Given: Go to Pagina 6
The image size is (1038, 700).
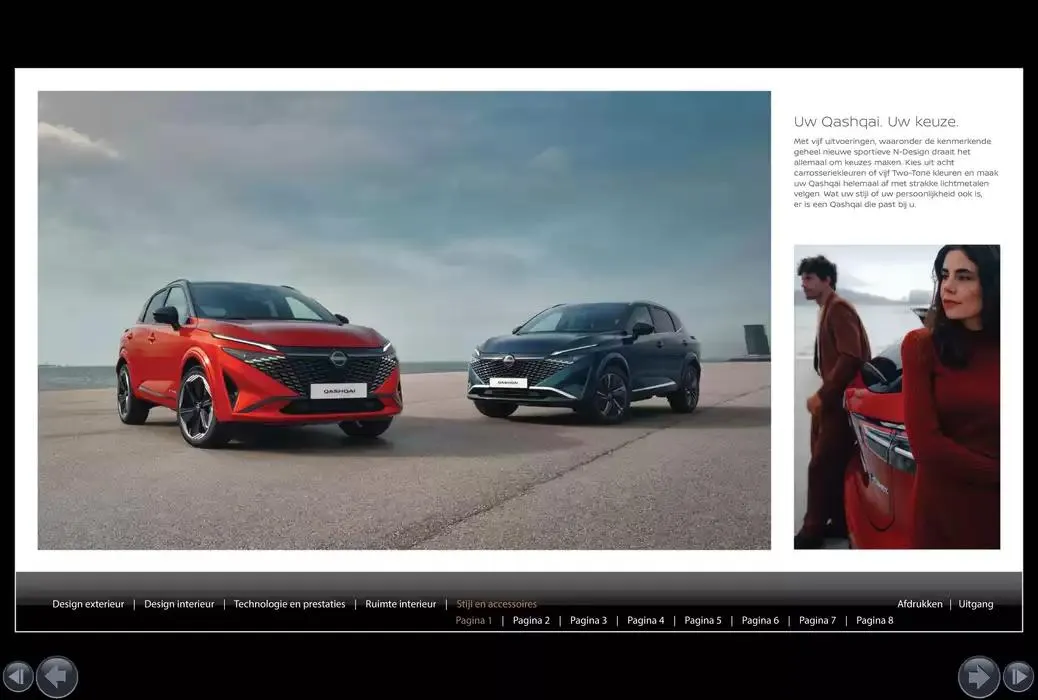Looking at the screenshot, I should click(760, 619).
